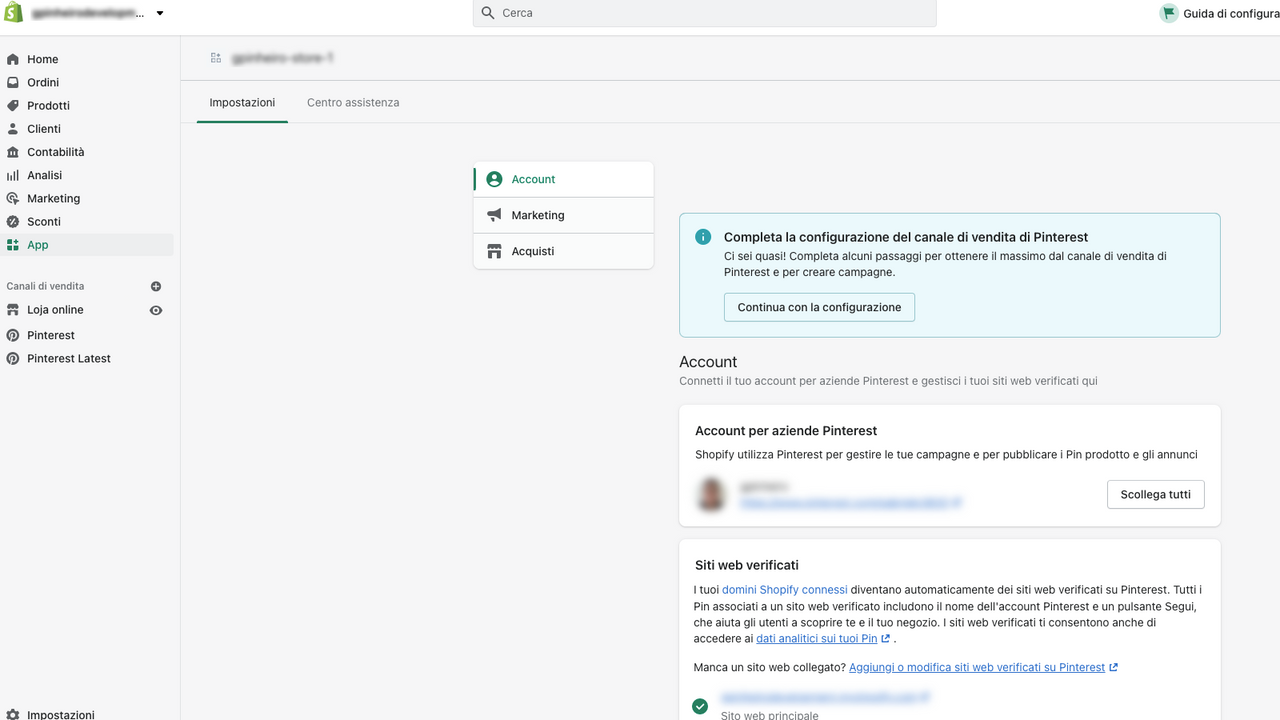Click the Shopify logo icon
This screenshot has width=1280, height=720.
13,13
